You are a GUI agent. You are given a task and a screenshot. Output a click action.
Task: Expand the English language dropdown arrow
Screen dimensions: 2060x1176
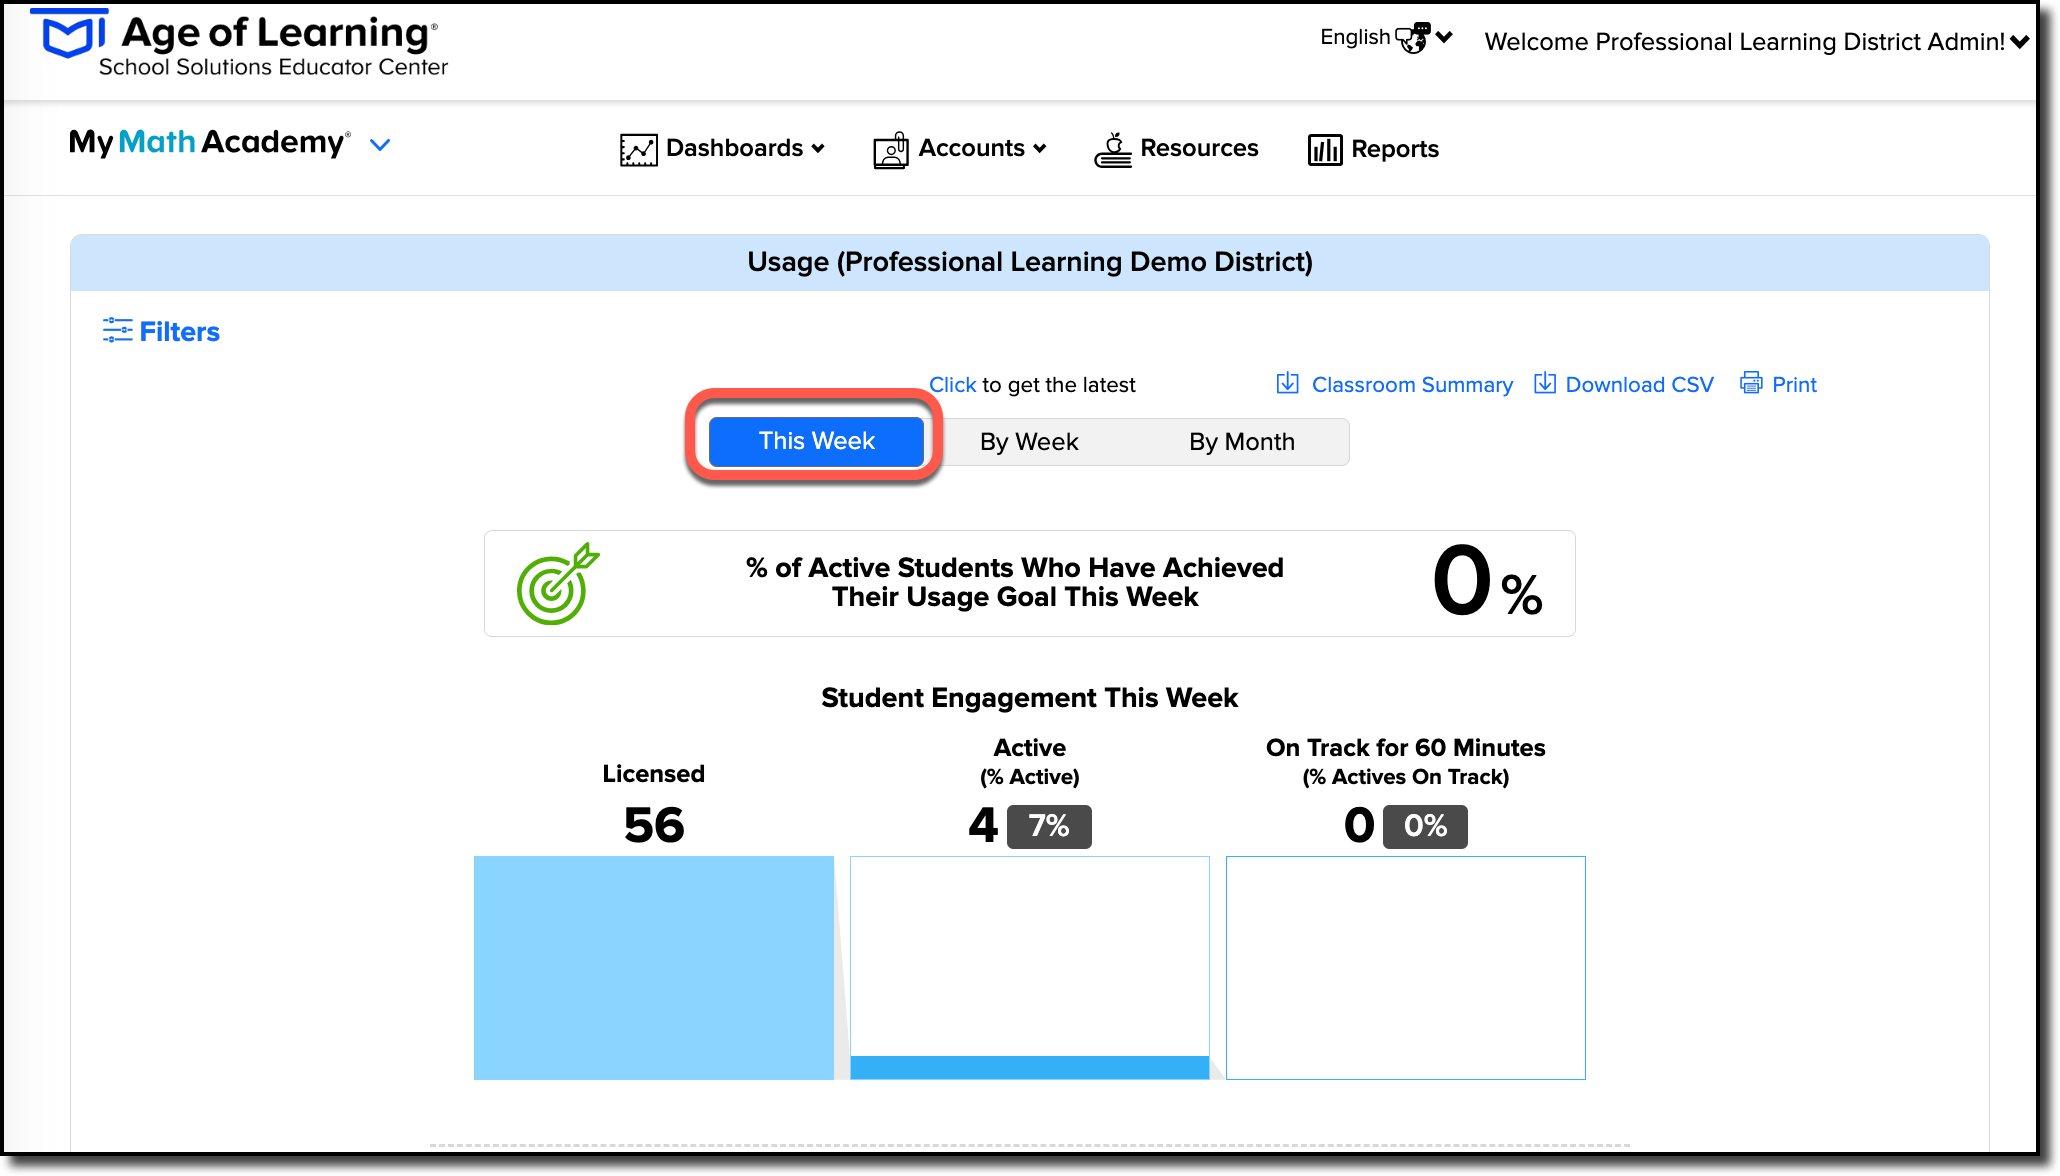coord(1444,37)
